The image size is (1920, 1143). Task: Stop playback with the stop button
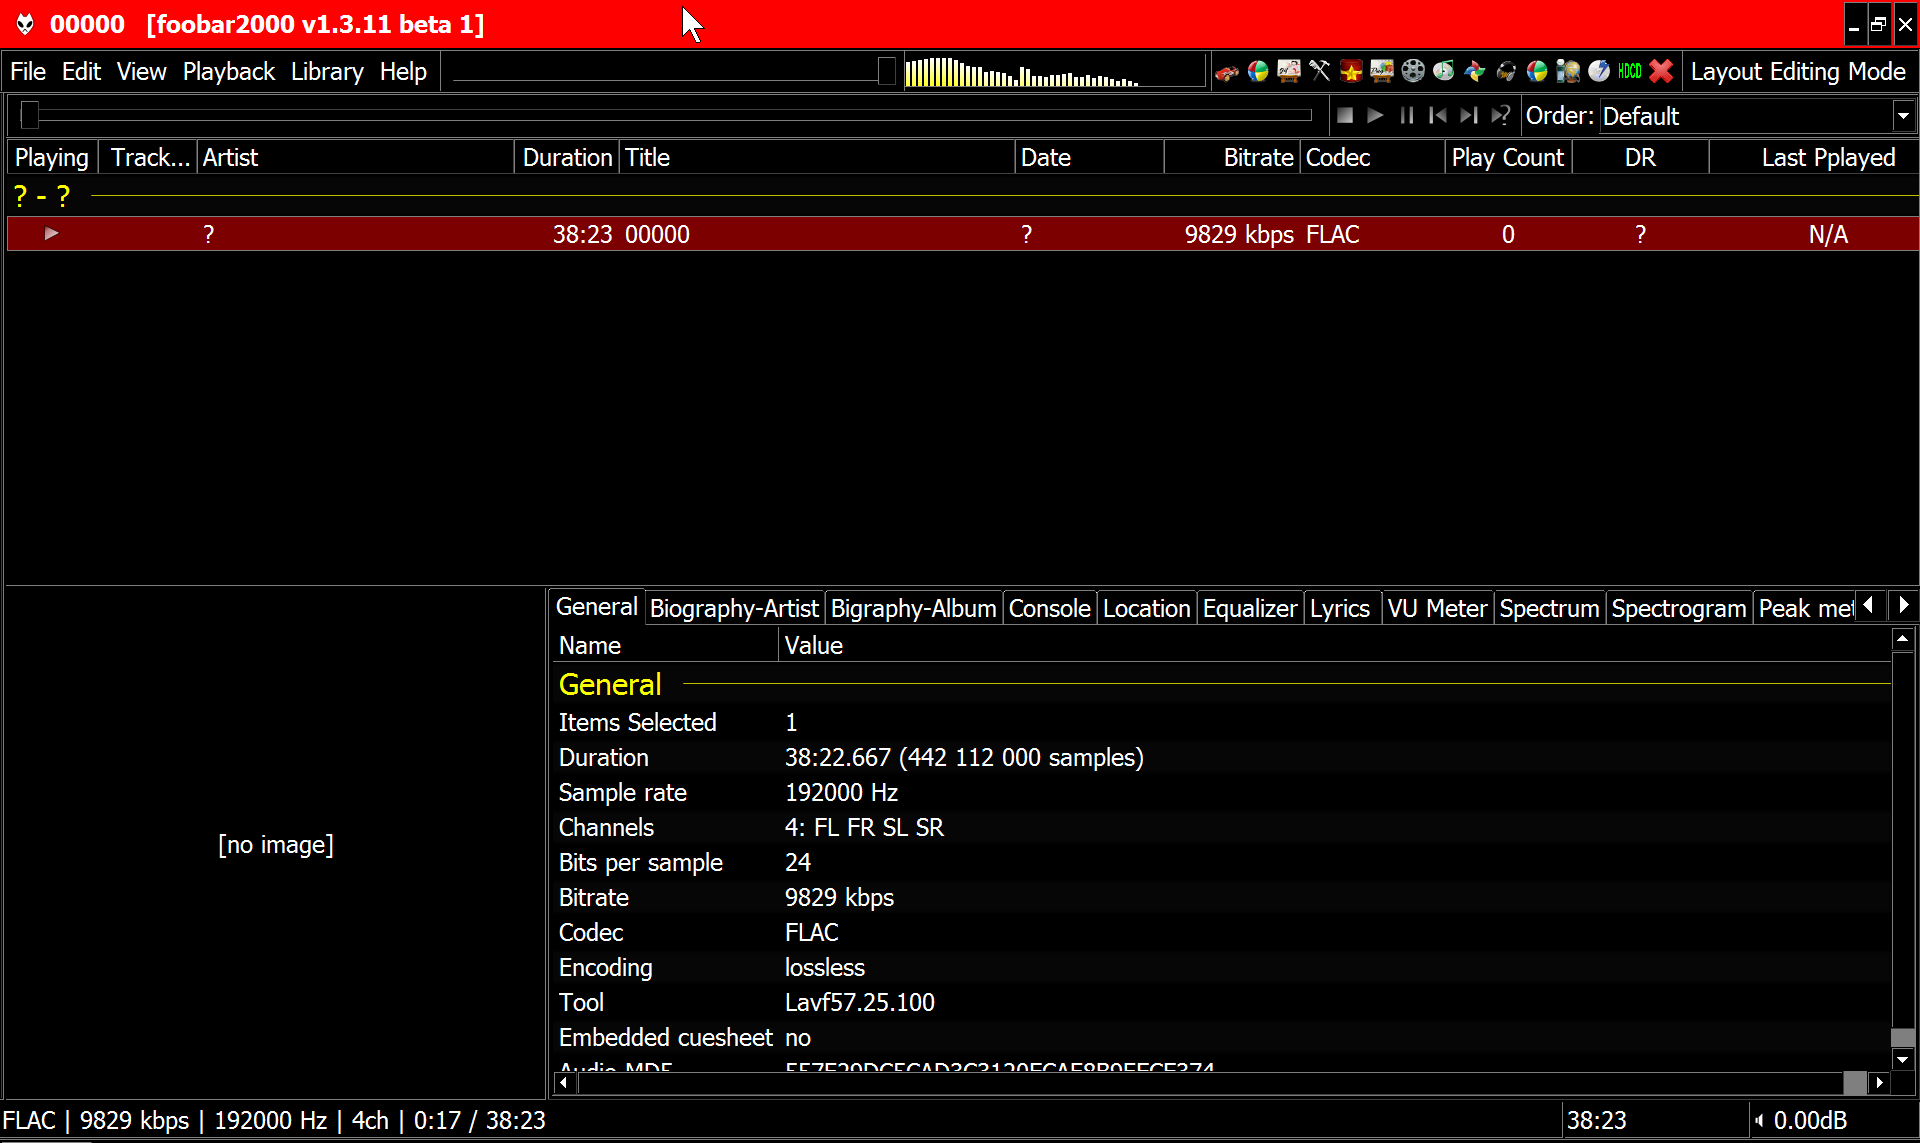[x=1345, y=116]
